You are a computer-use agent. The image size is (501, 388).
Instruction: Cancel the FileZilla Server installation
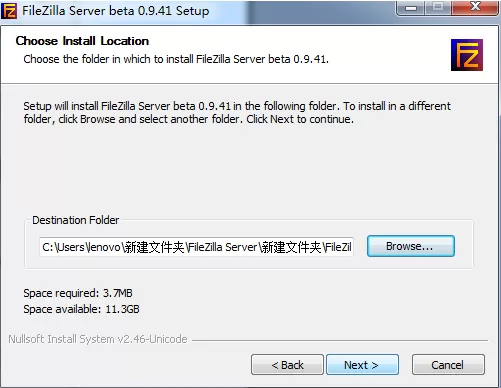[448, 365]
